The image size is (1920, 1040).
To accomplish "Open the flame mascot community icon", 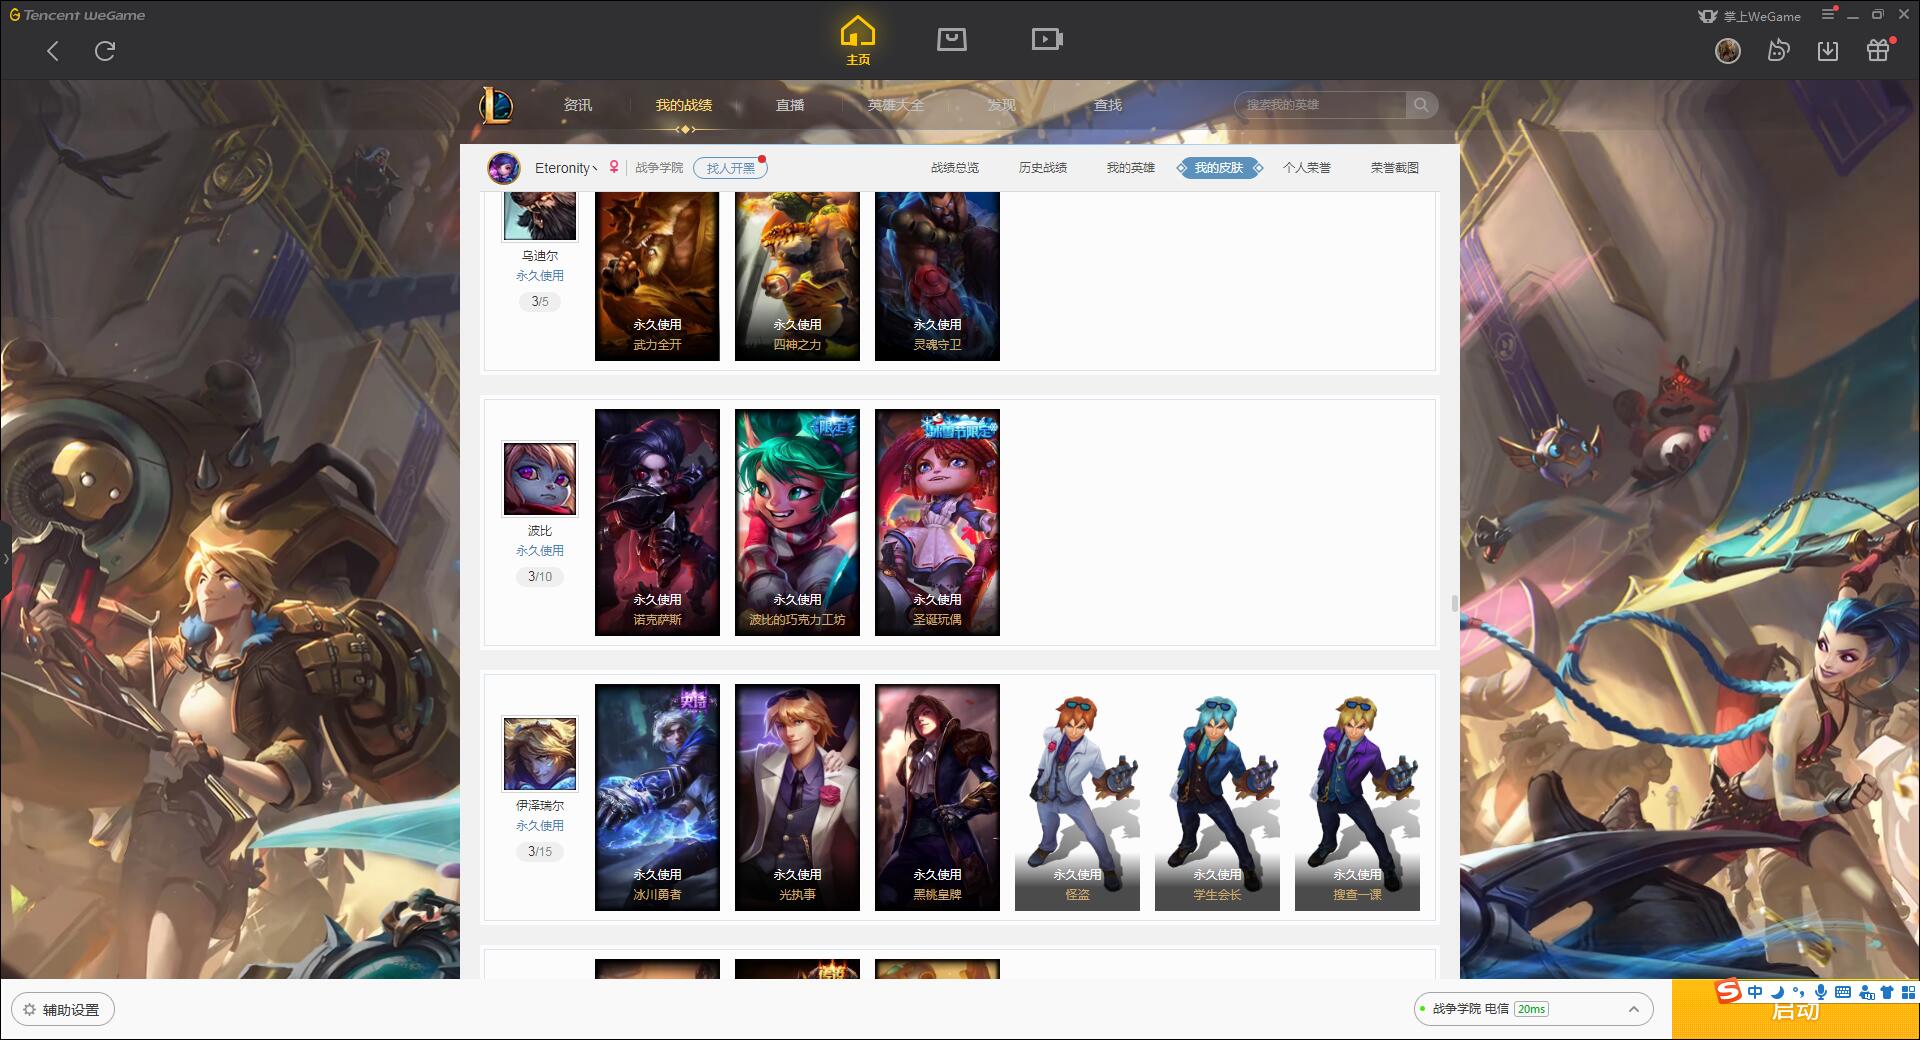I will tap(1778, 50).
